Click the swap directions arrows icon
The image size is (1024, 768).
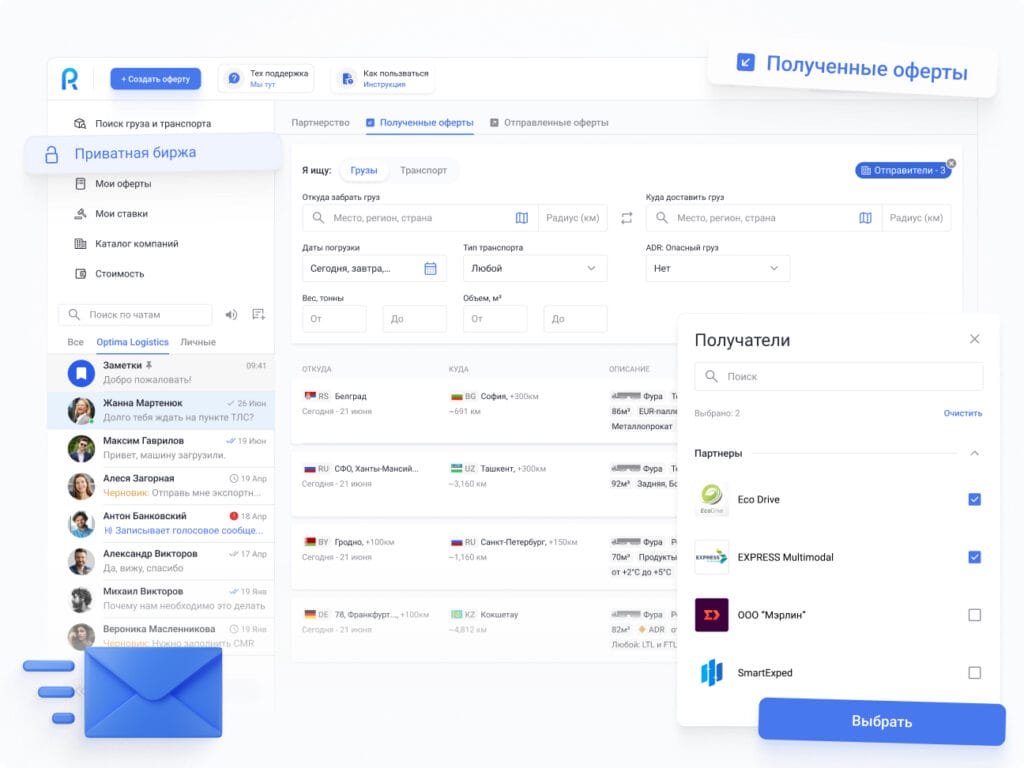(627, 217)
